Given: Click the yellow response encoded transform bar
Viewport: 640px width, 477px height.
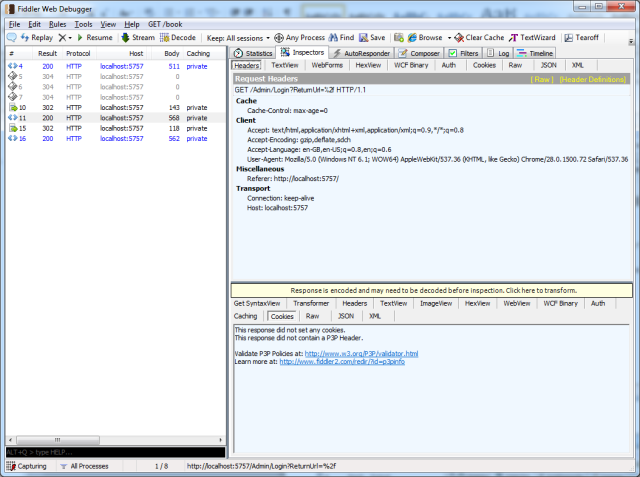Looking at the screenshot, I should pos(432,291).
